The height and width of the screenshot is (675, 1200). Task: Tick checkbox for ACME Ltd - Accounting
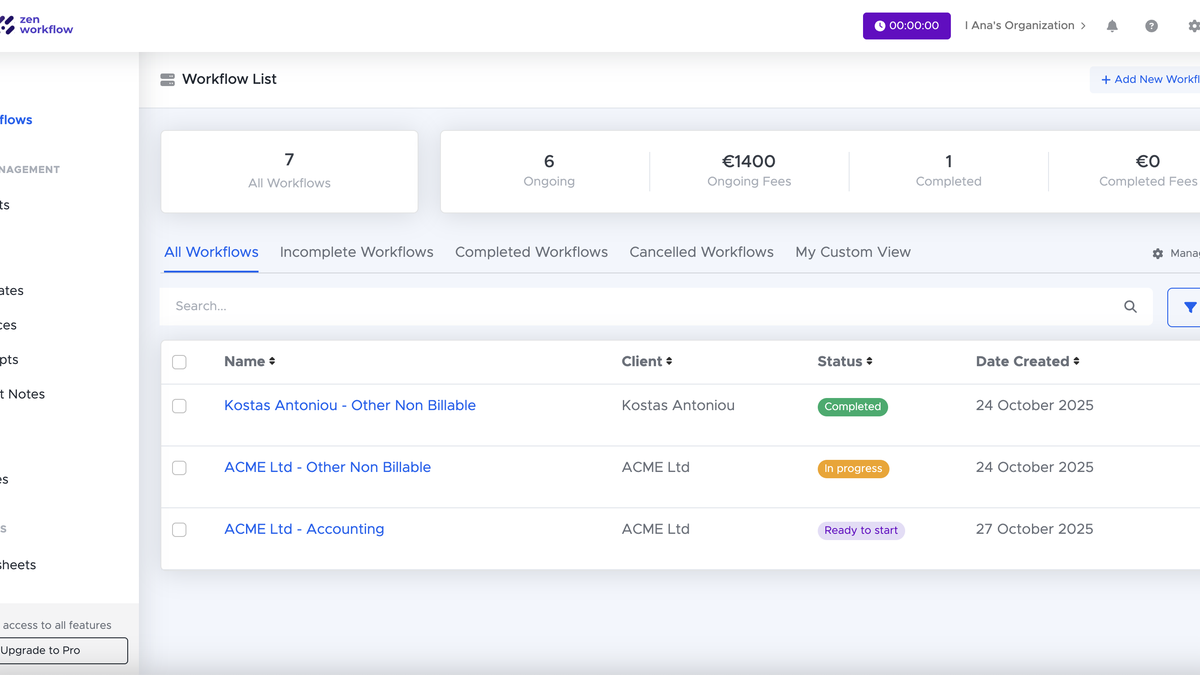(x=179, y=530)
